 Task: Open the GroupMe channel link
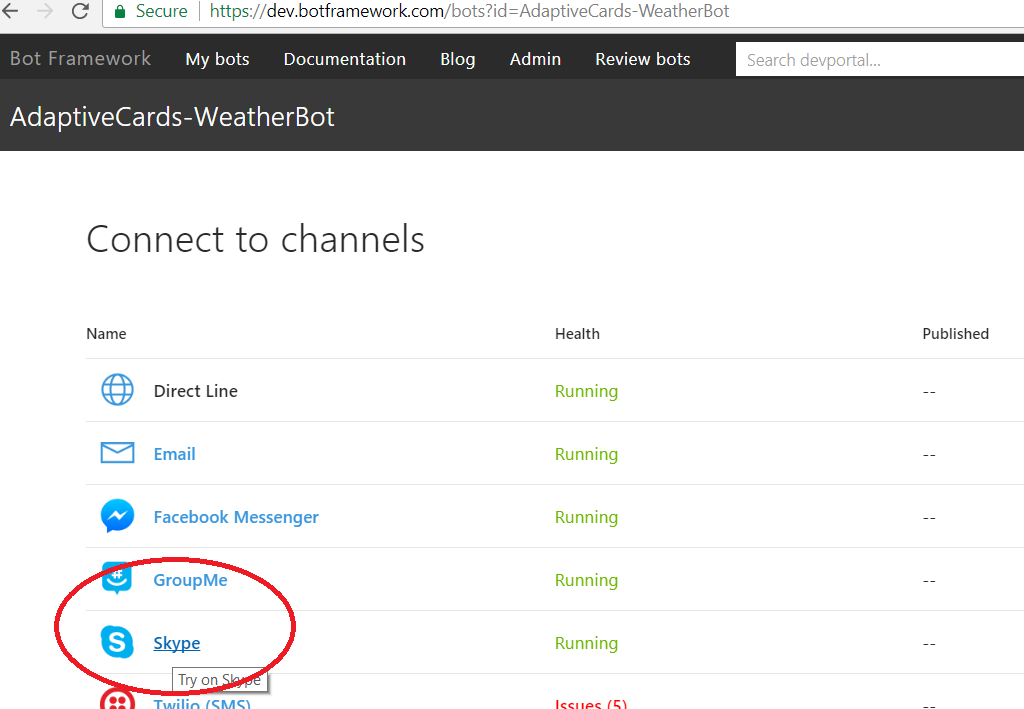pos(190,580)
